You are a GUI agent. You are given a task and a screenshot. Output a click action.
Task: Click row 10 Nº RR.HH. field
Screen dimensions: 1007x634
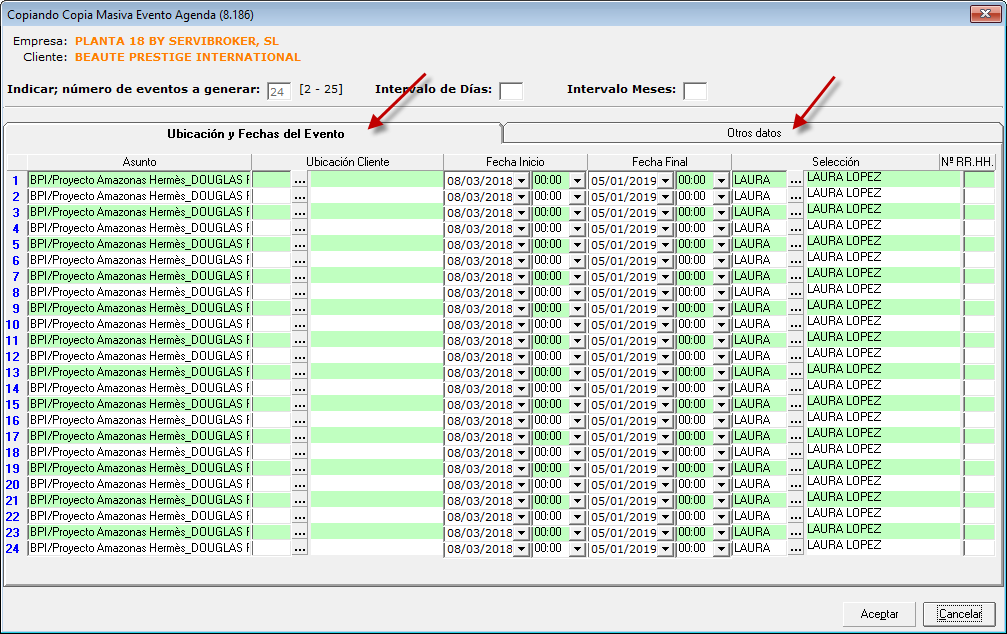pos(979,324)
